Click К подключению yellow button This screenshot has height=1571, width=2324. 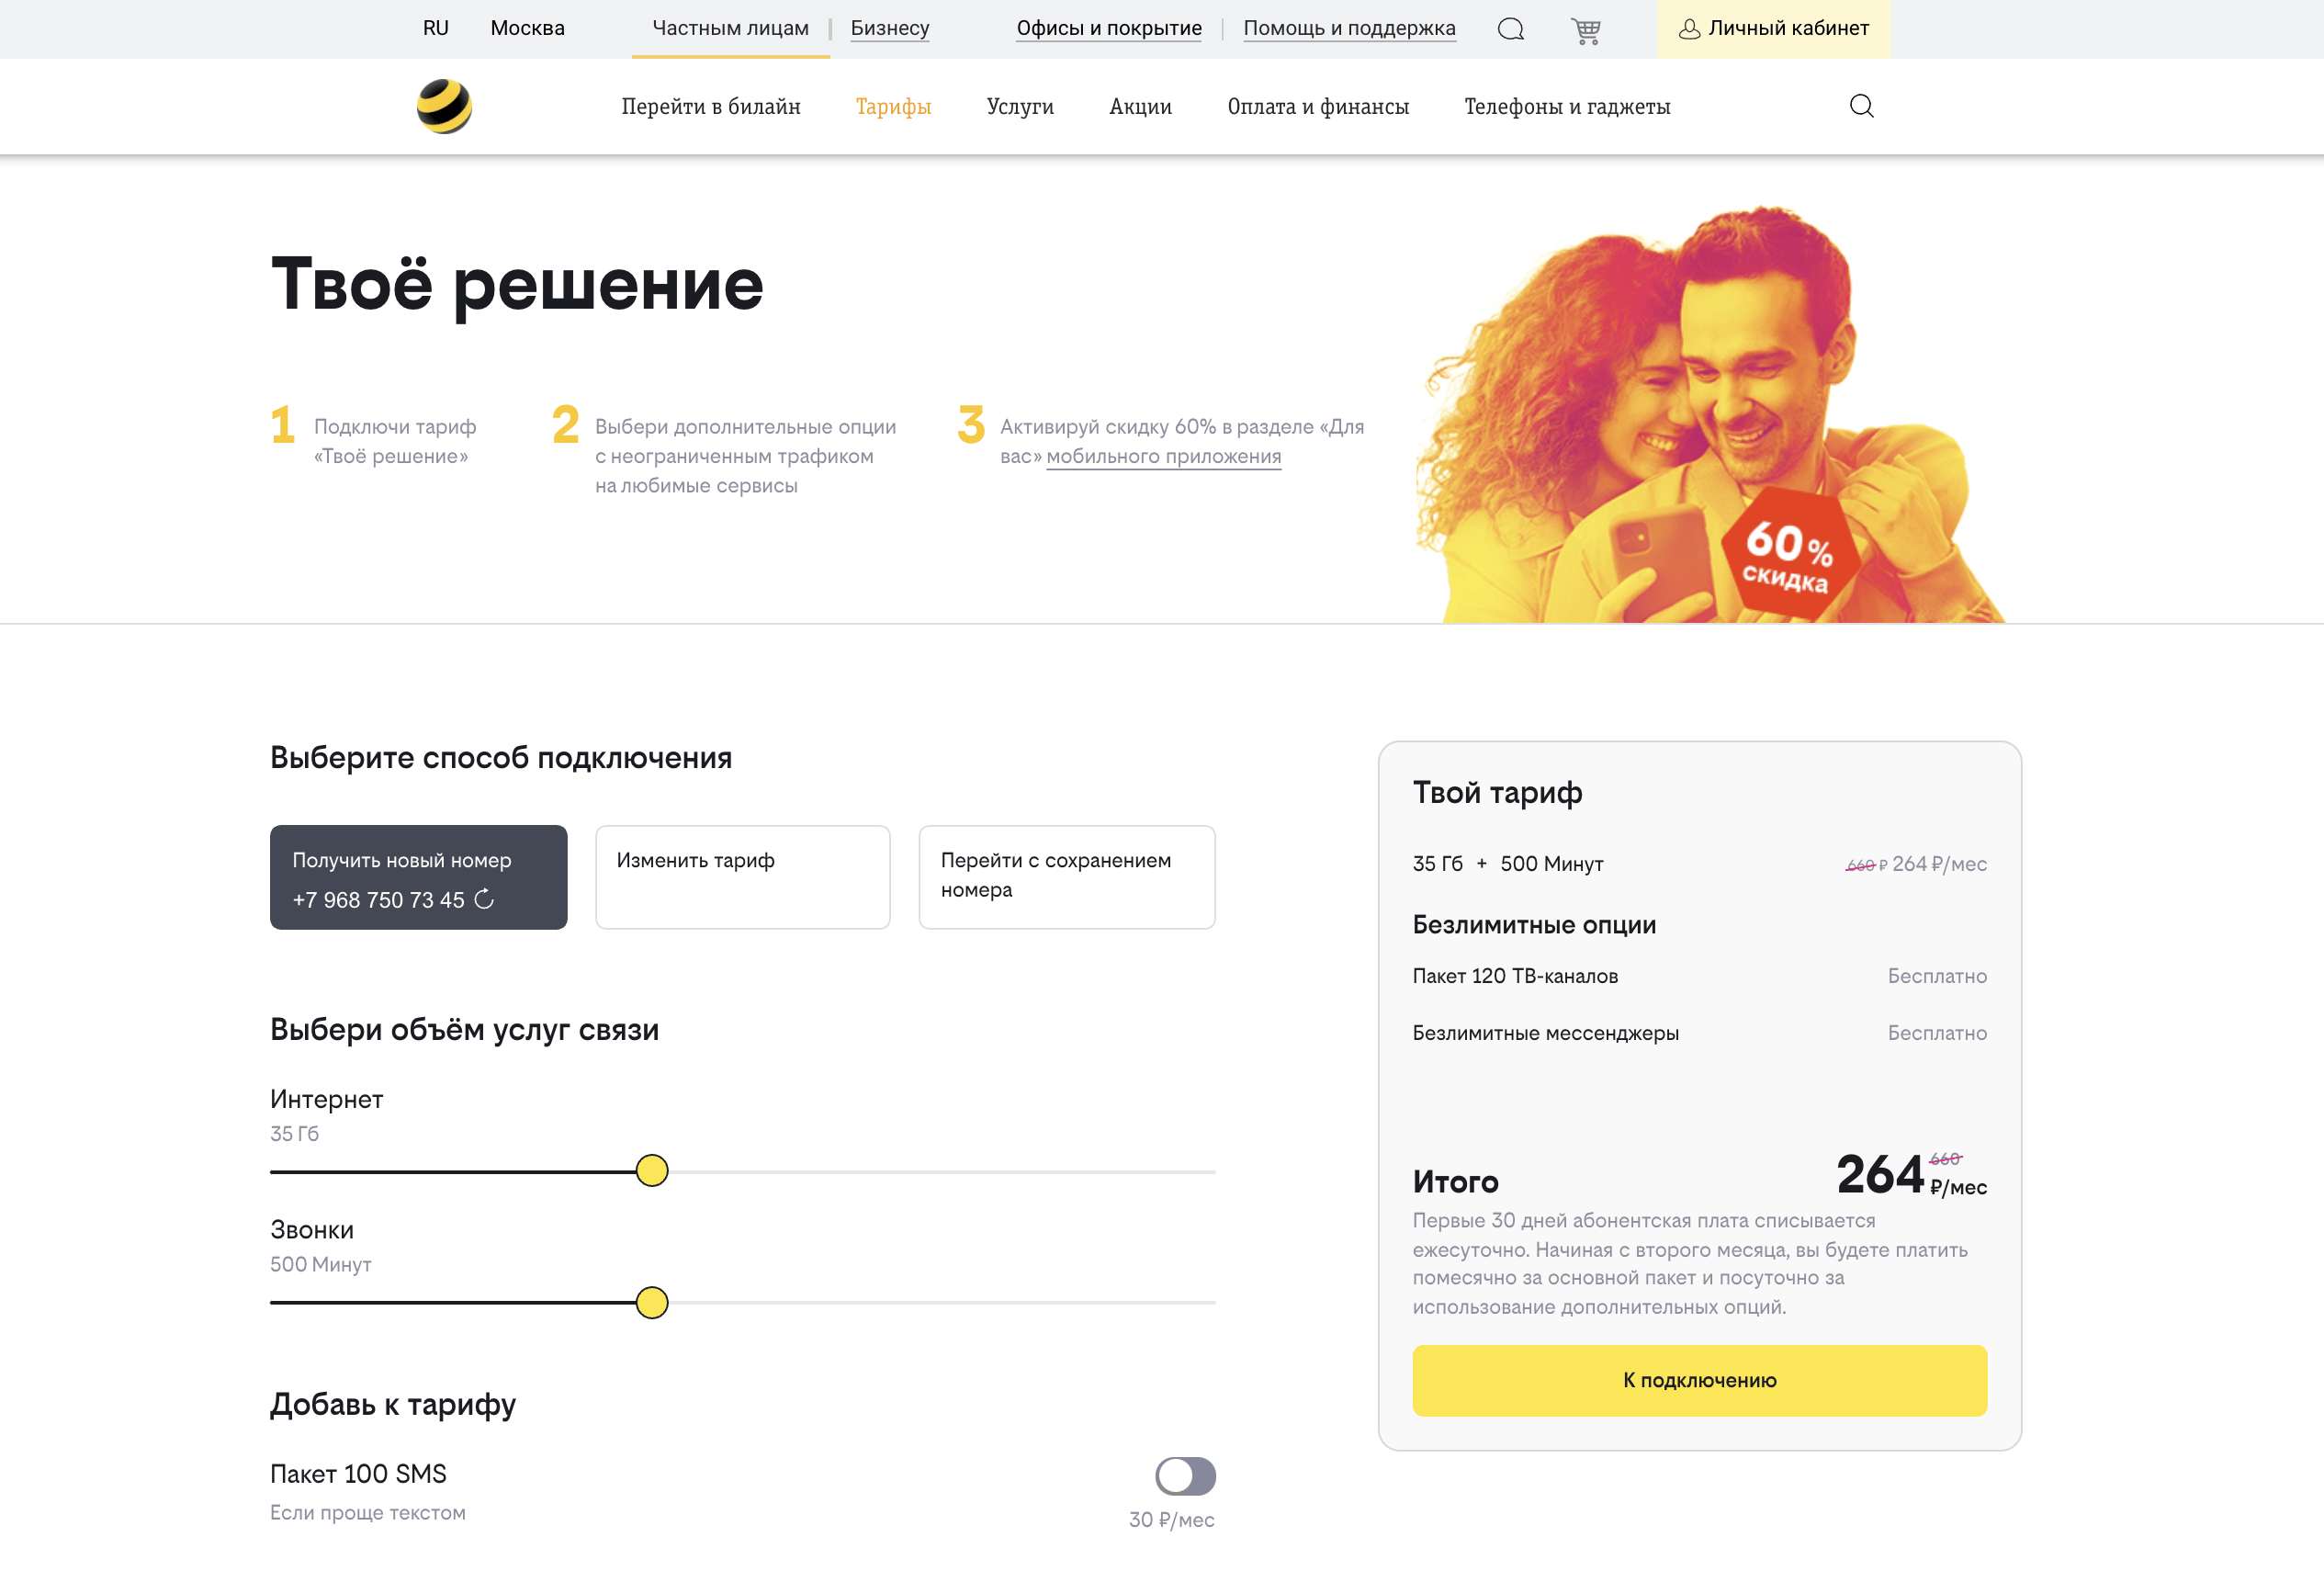[1698, 1378]
